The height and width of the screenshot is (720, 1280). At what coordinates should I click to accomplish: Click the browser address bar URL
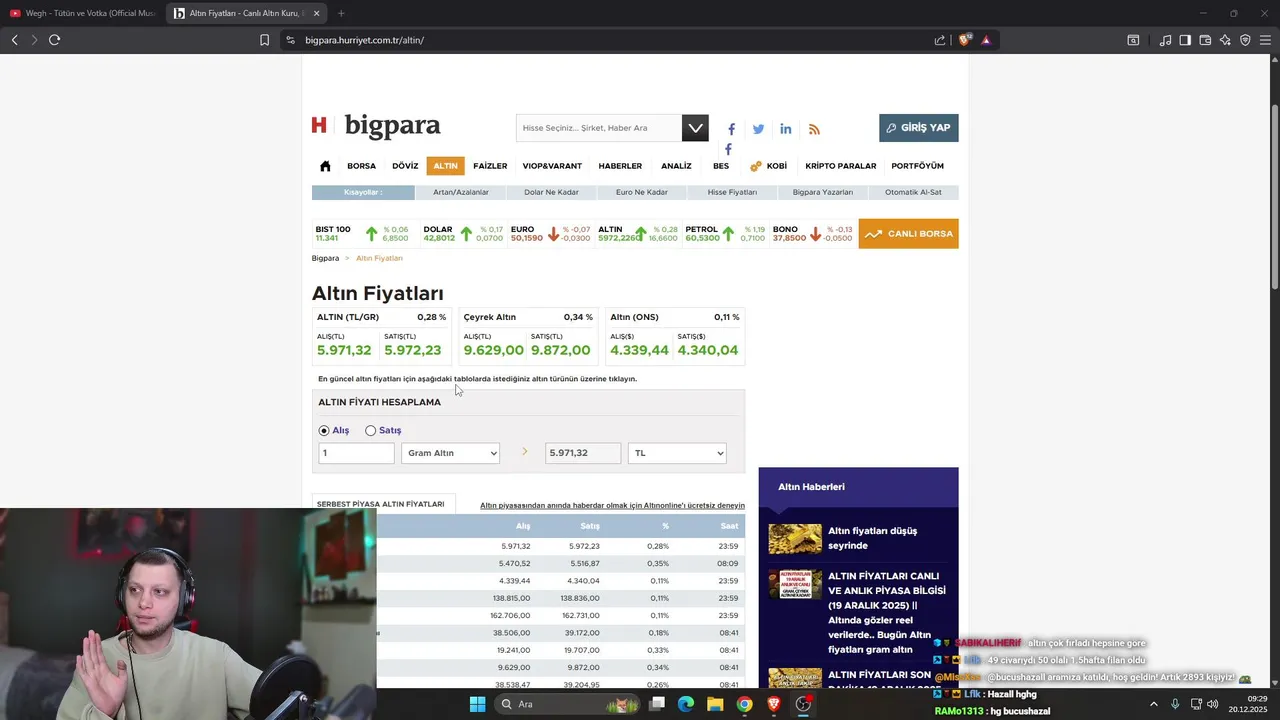(365, 40)
